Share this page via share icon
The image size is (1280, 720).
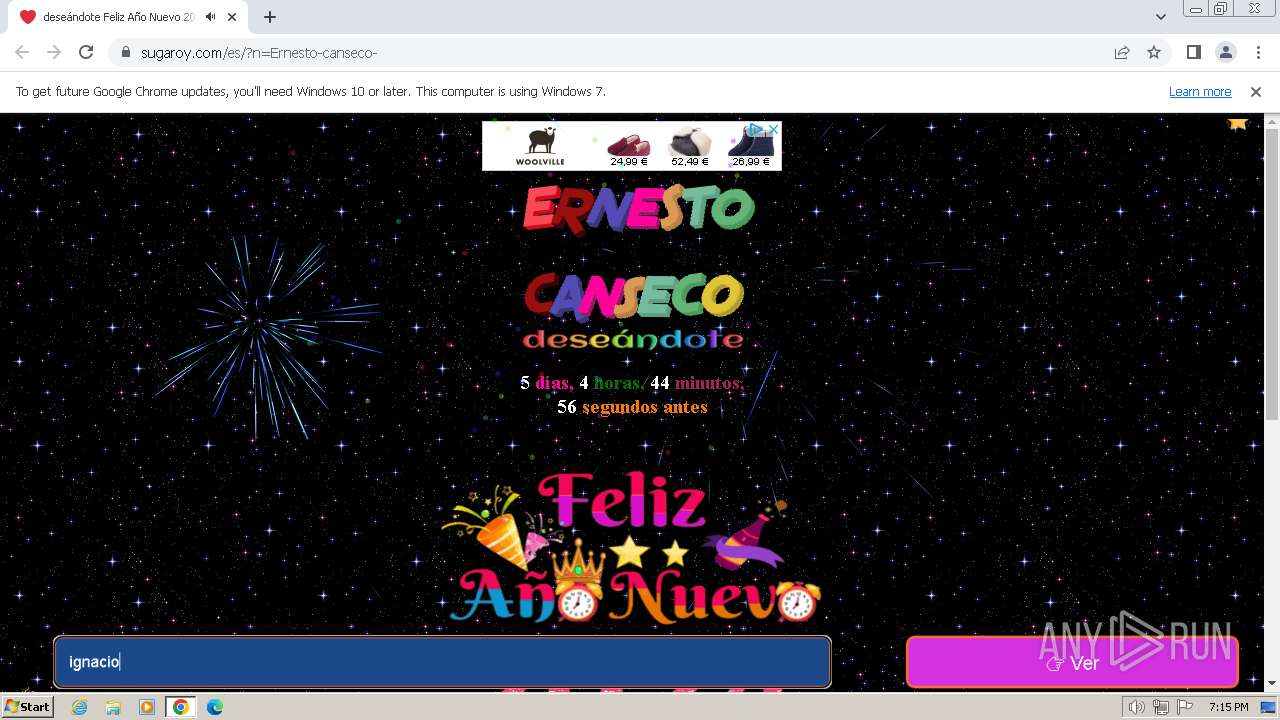[1122, 52]
